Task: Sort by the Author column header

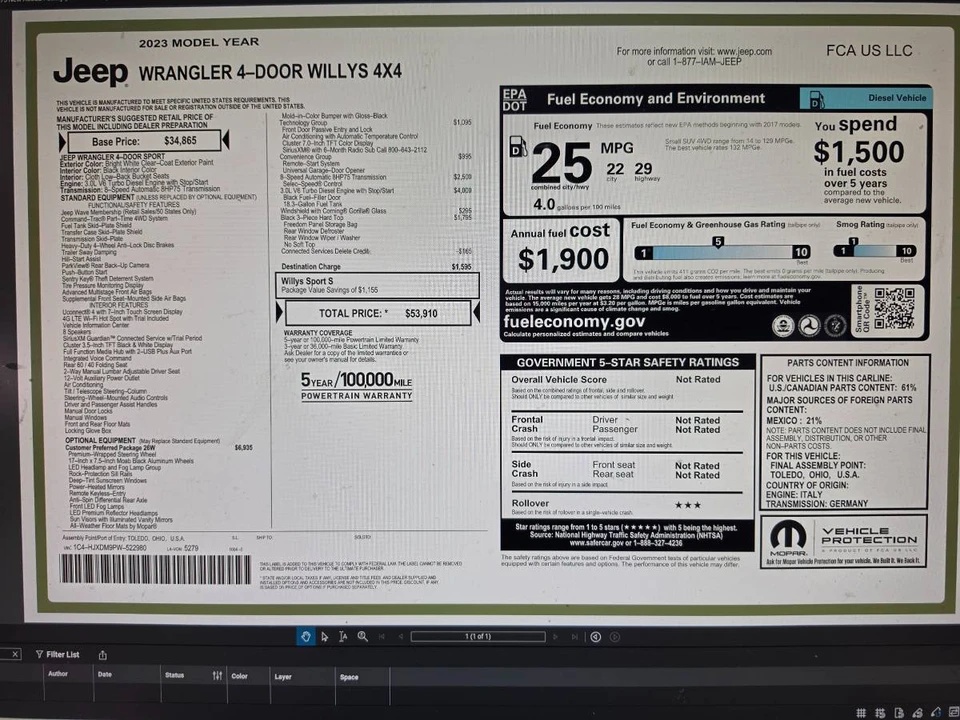Action: [x=58, y=673]
